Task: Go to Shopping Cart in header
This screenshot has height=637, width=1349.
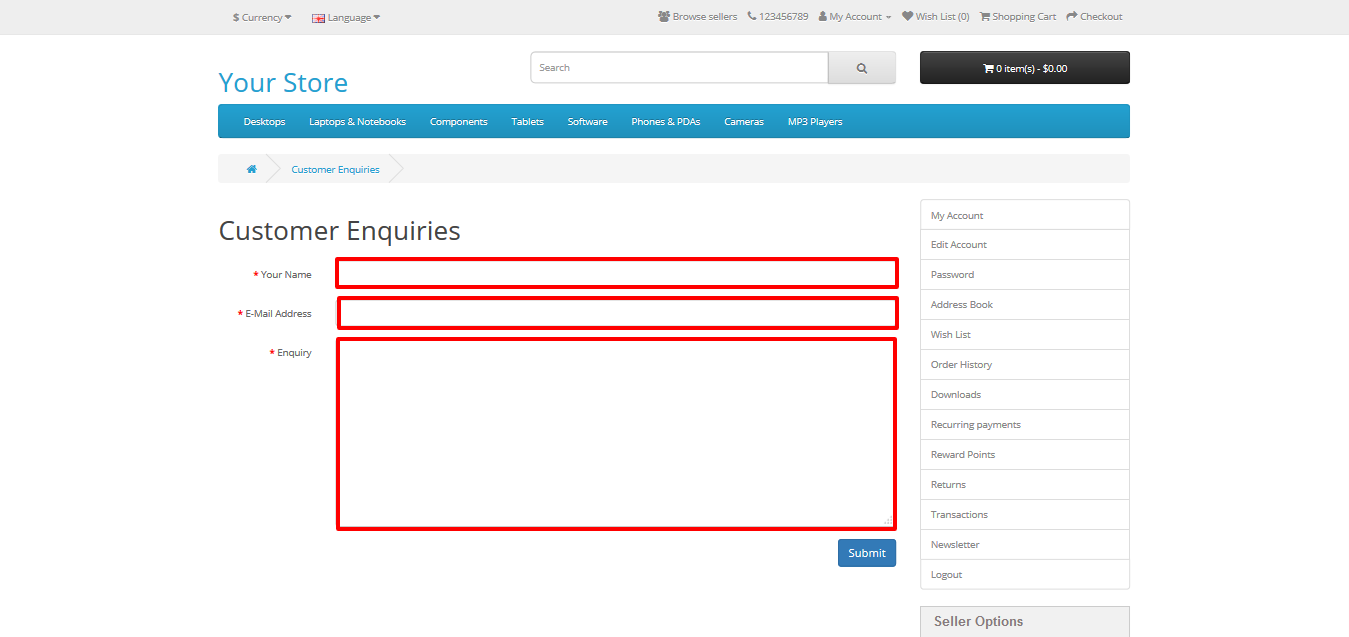Action: pos(1017,16)
